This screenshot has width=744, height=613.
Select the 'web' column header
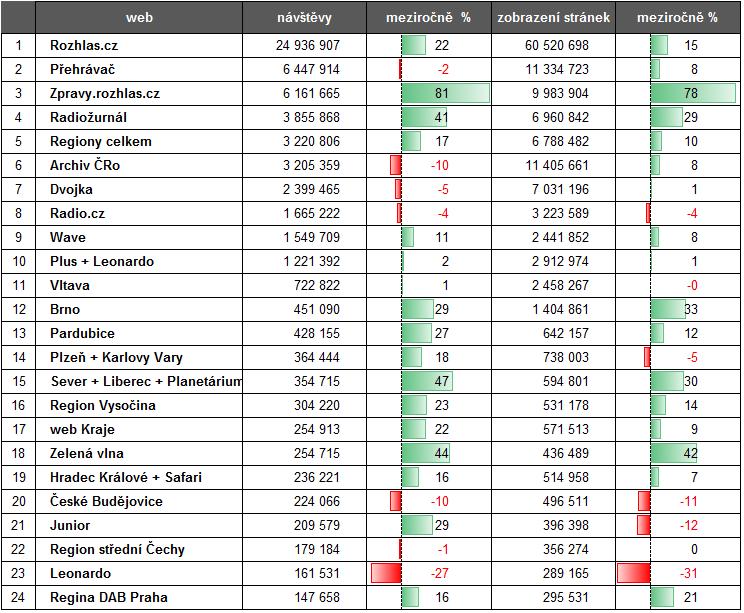point(139,18)
